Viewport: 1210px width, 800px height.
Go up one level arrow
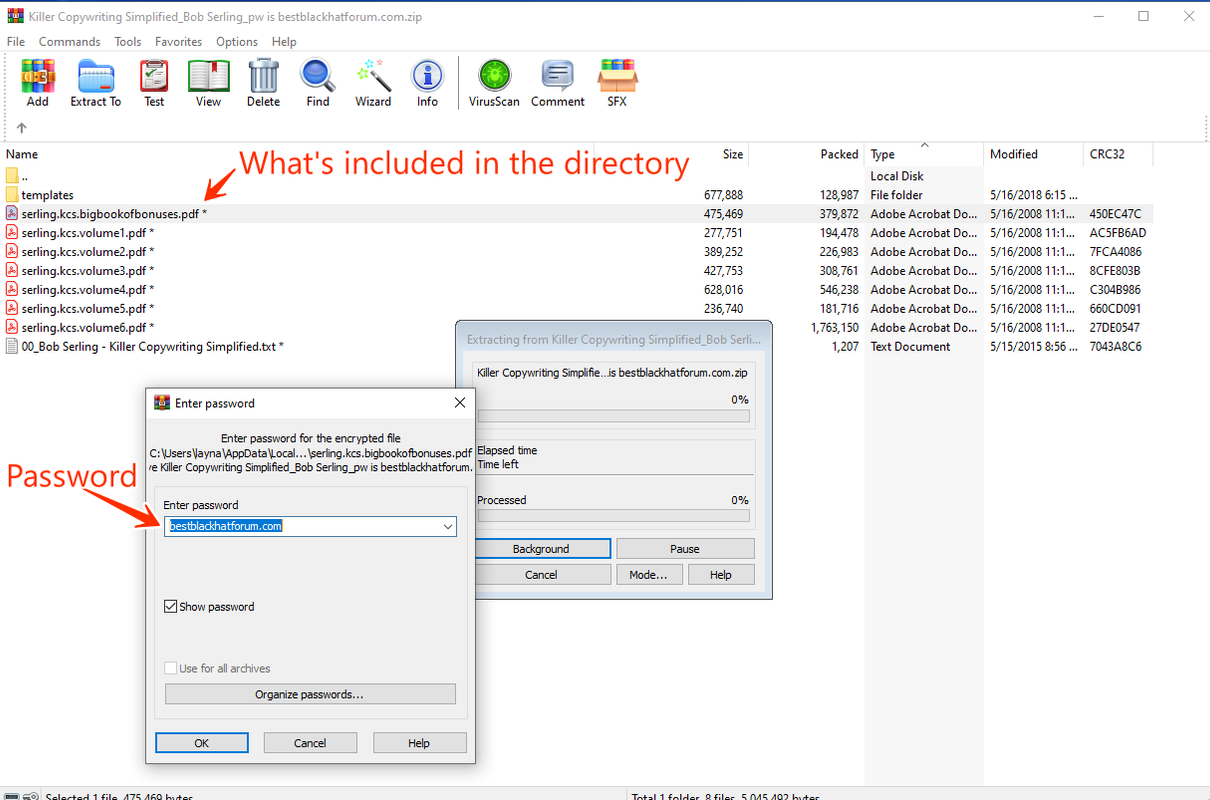[x=21, y=128]
